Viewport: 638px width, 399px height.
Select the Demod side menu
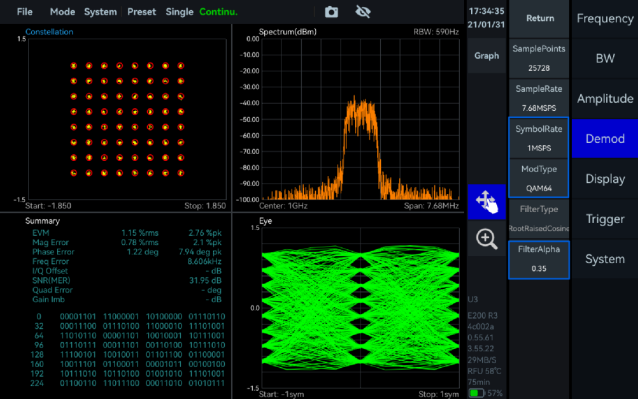(605, 139)
